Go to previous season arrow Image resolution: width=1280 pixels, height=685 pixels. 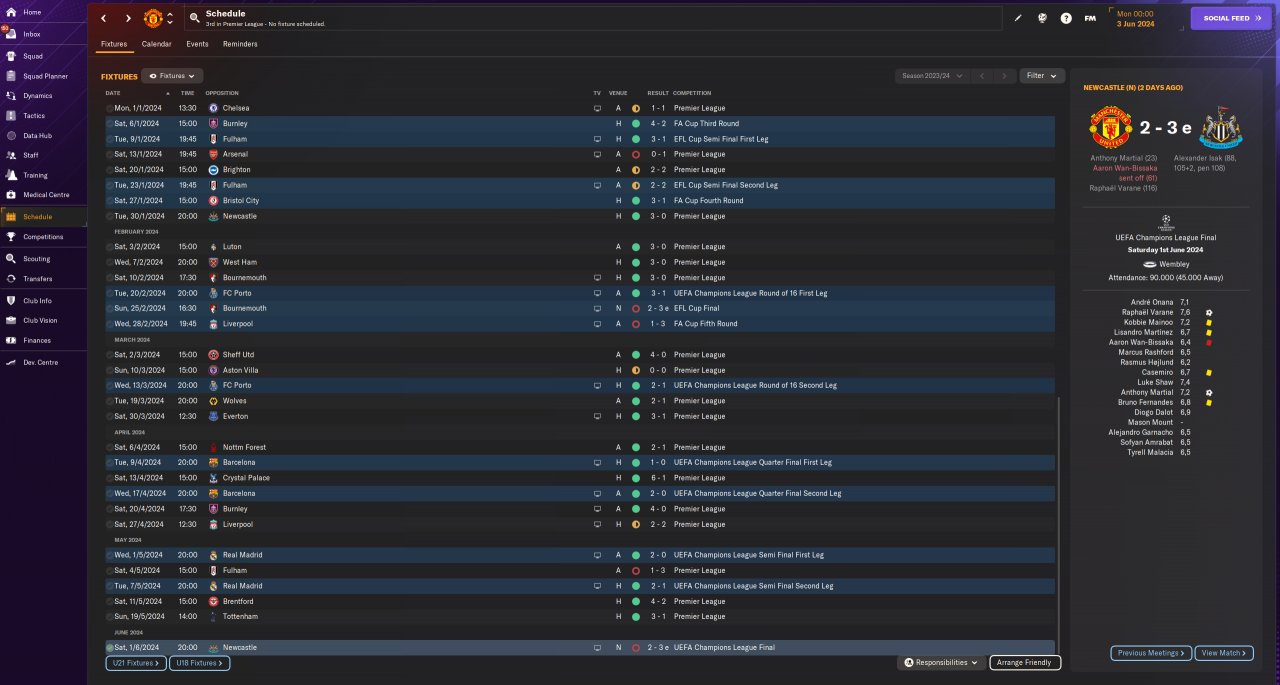click(x=982, y=76)
